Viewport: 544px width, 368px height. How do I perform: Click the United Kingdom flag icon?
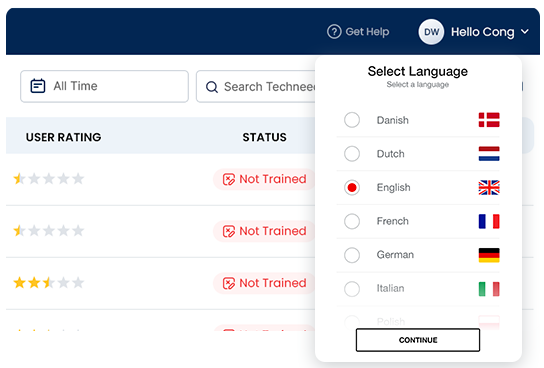pyautogui.click(x=489, y=188)
